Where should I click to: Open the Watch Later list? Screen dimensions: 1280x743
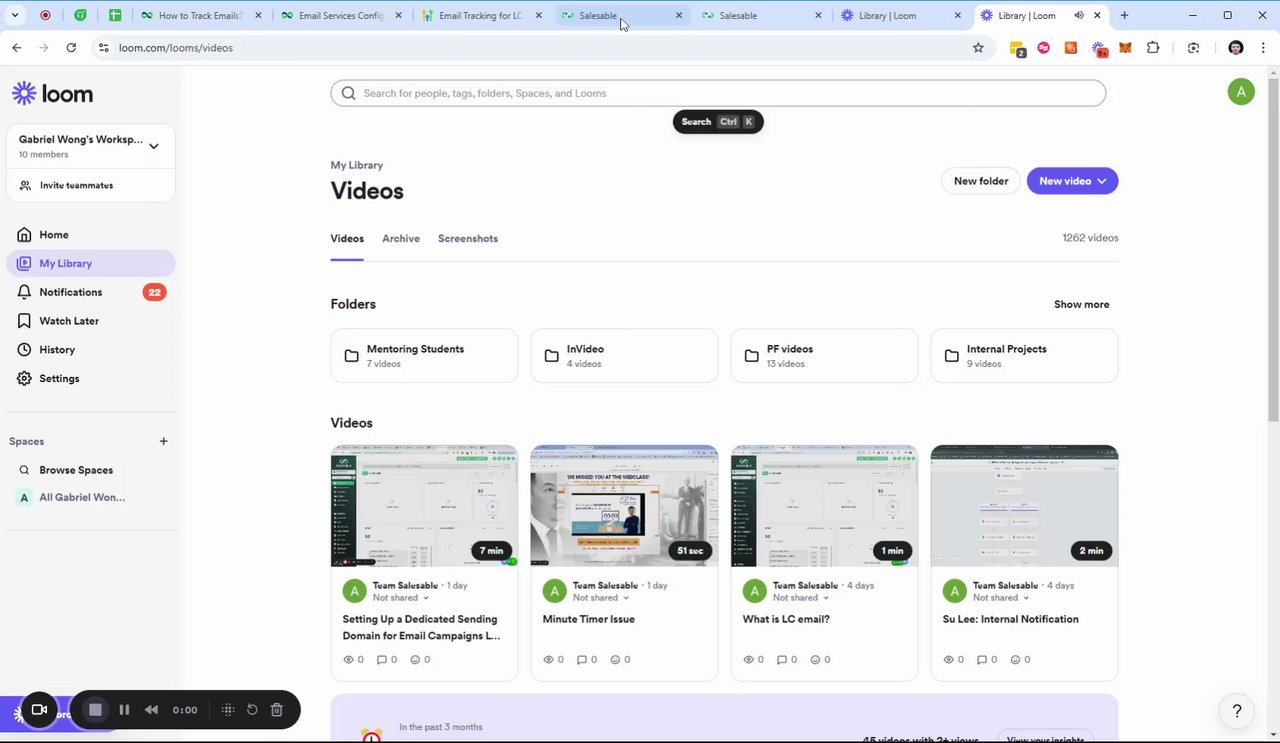[68, 321]
